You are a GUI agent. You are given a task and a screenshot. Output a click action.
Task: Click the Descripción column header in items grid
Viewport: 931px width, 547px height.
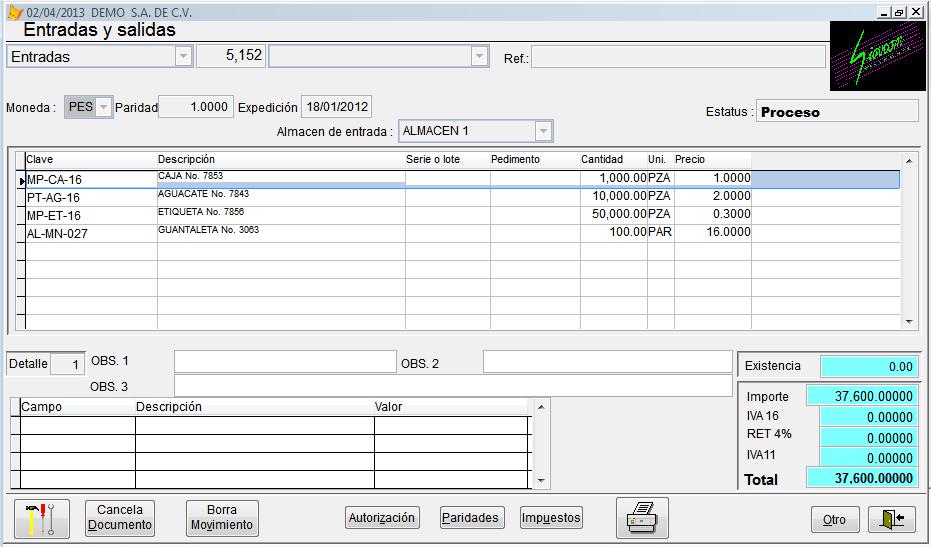coord(281,160)
